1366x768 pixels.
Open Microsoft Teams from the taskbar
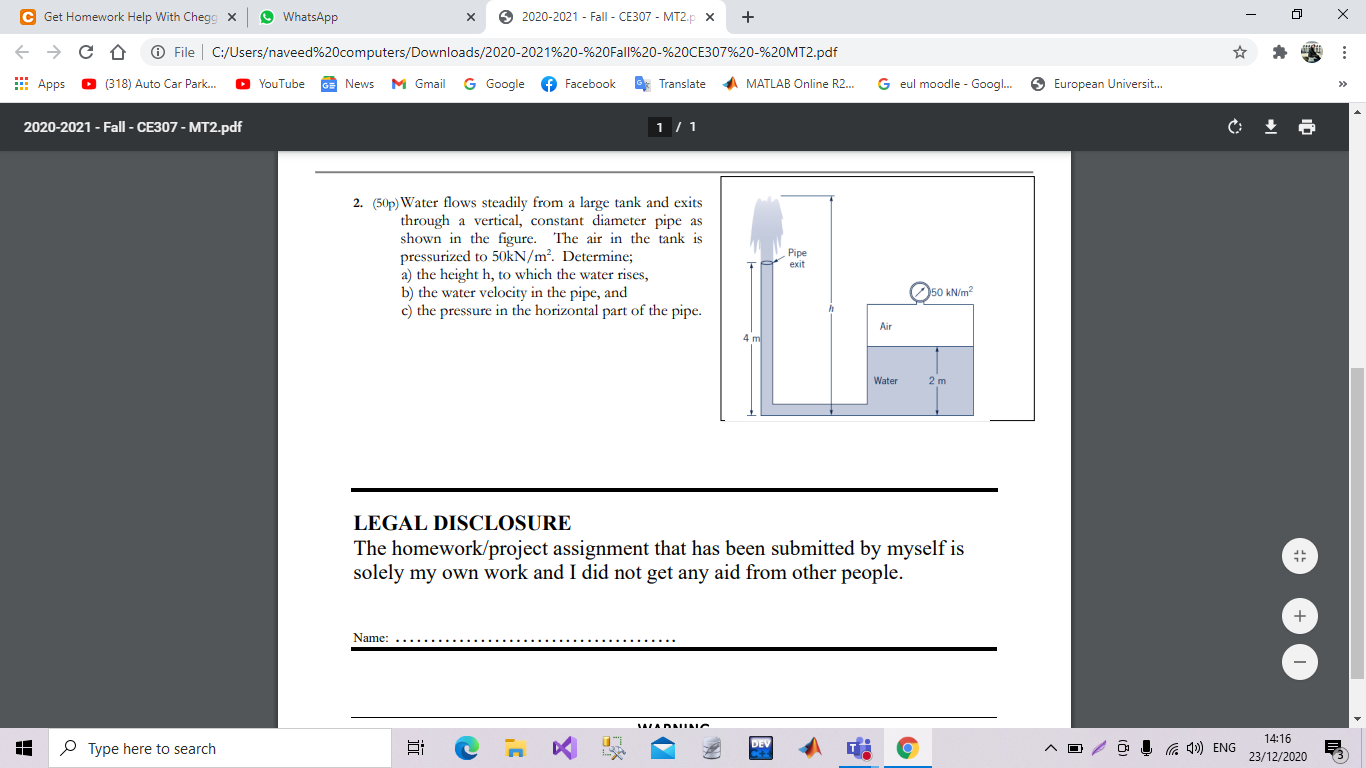(x=858, y=748)
